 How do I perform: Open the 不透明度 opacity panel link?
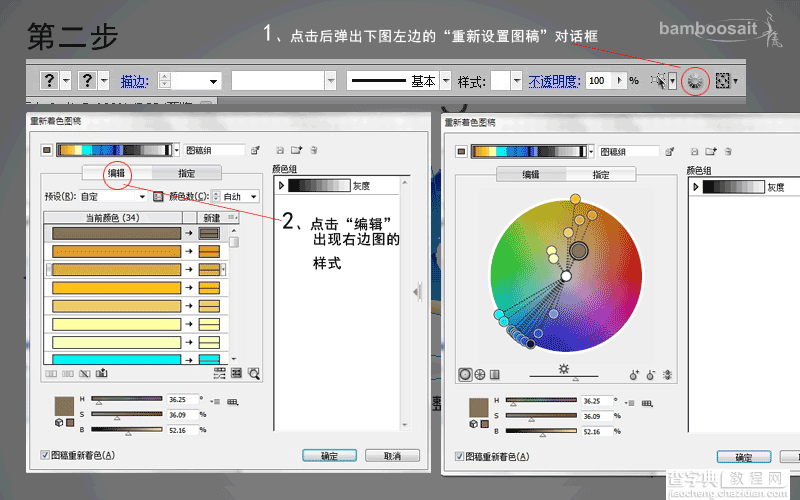click(554, 81)
